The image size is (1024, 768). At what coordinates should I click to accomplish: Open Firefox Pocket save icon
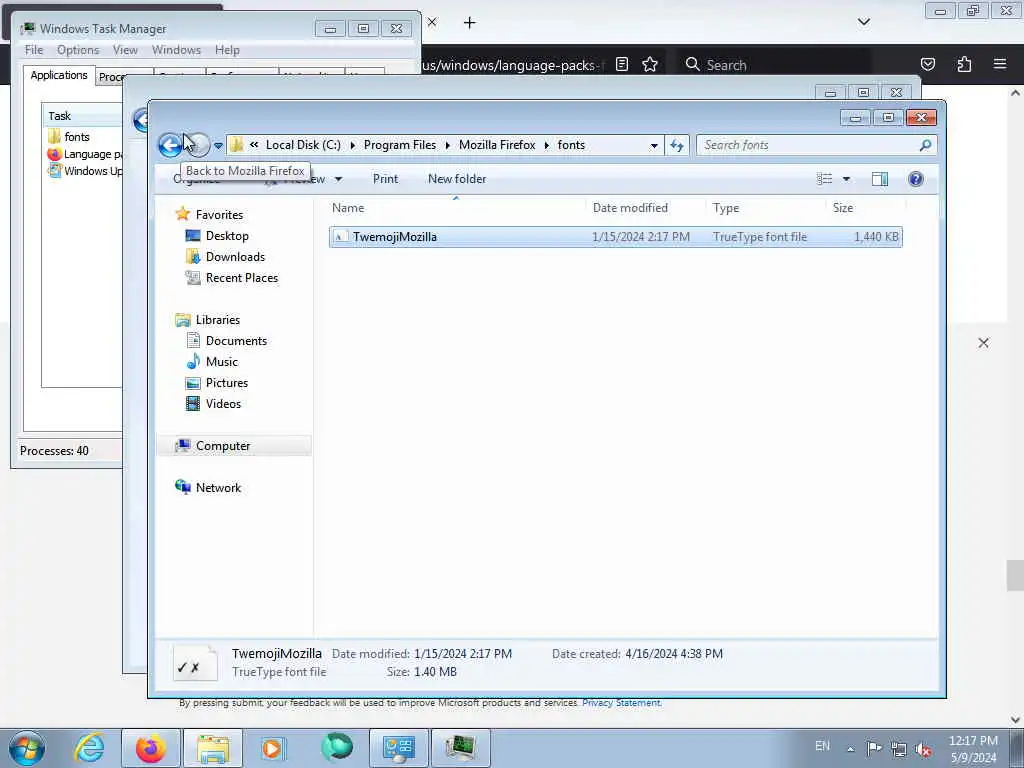pos(927,64)
